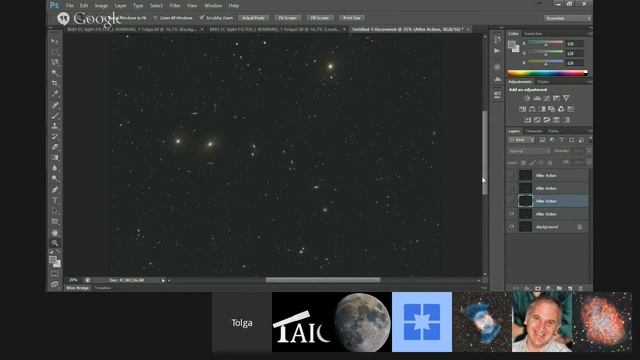Select the Dodge tool

(x=54, y=178)
